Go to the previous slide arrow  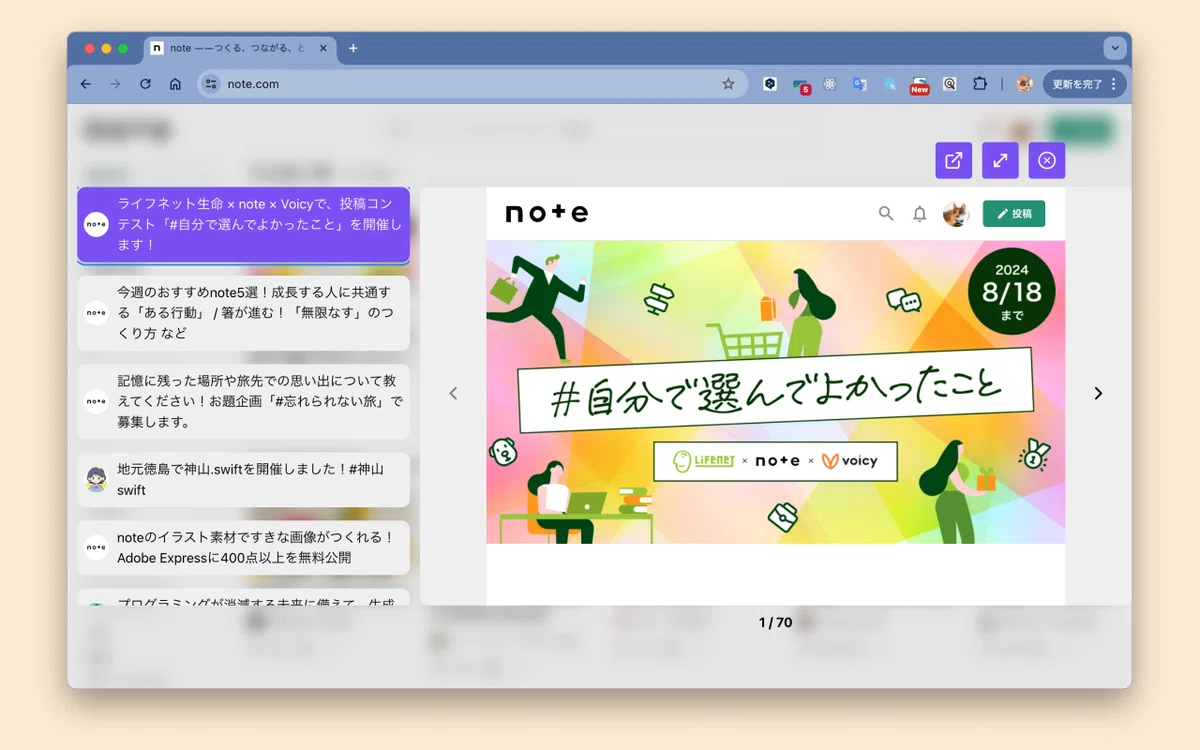pos(453,393)
